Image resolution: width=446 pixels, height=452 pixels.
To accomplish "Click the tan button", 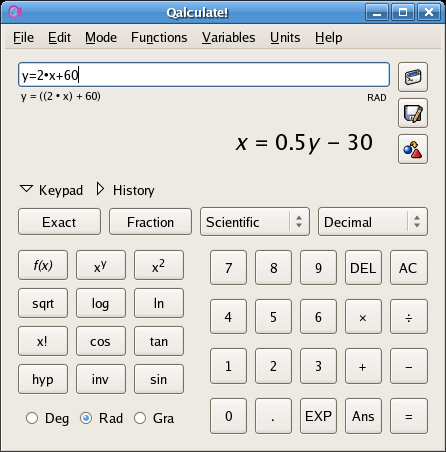I will tap(159, 341).
